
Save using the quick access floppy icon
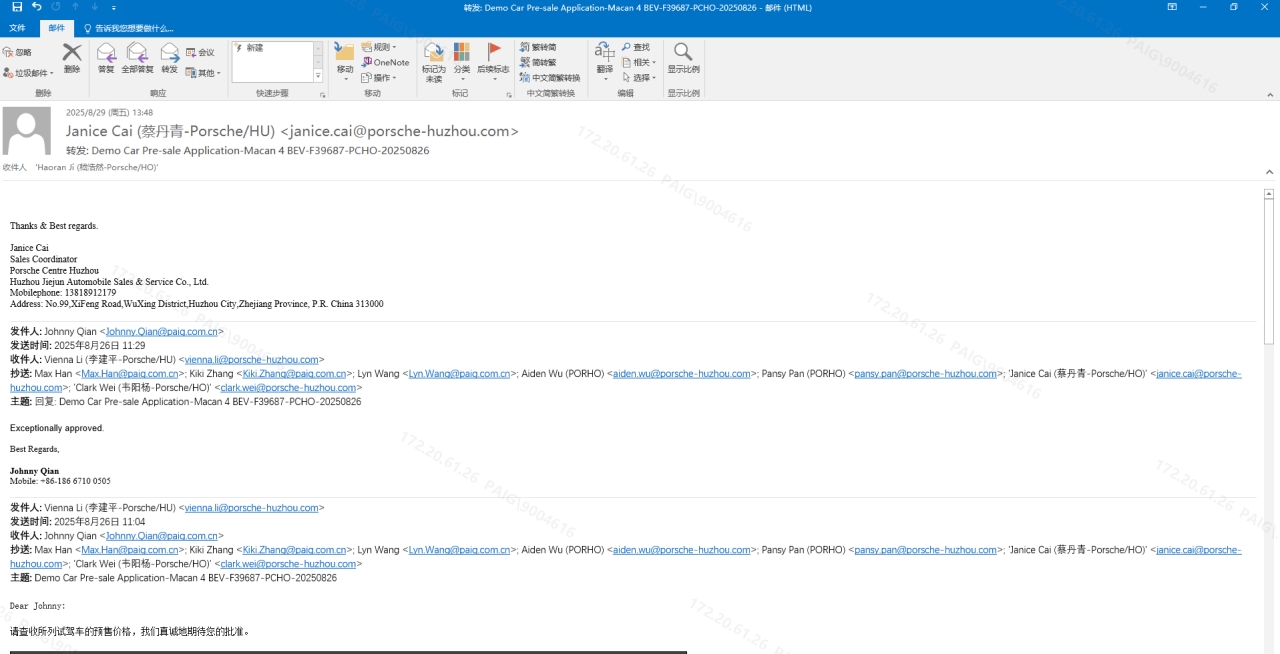pos(17,7)
